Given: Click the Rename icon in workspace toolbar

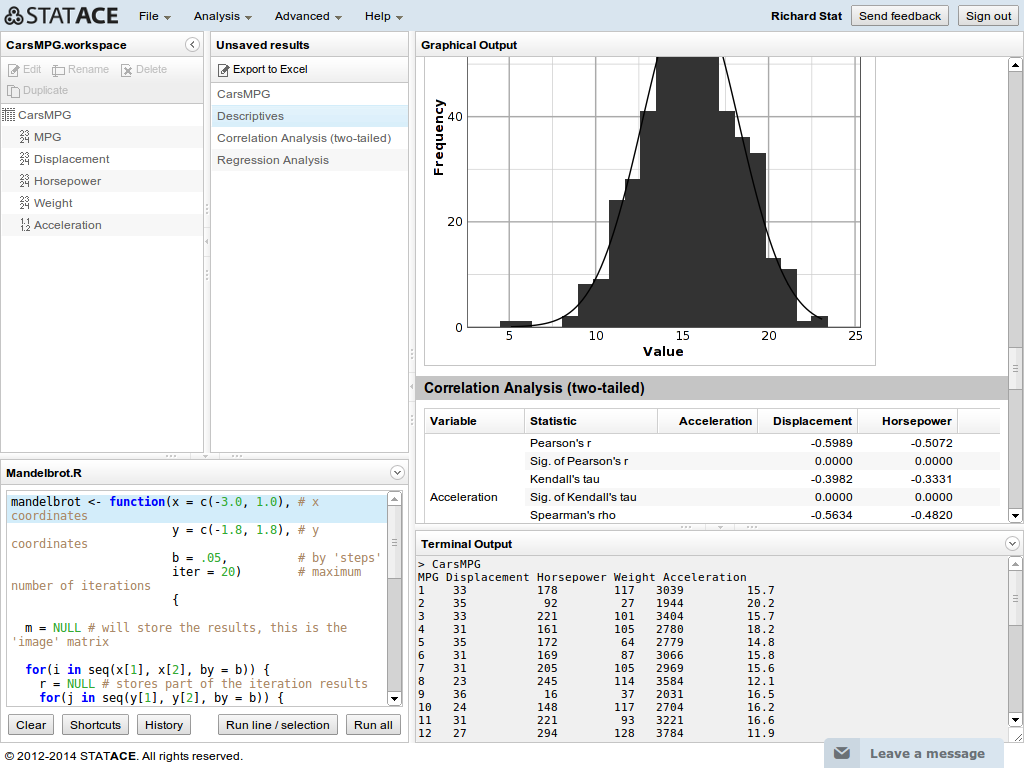Looking at the screenshot, I should coord(59,70).
